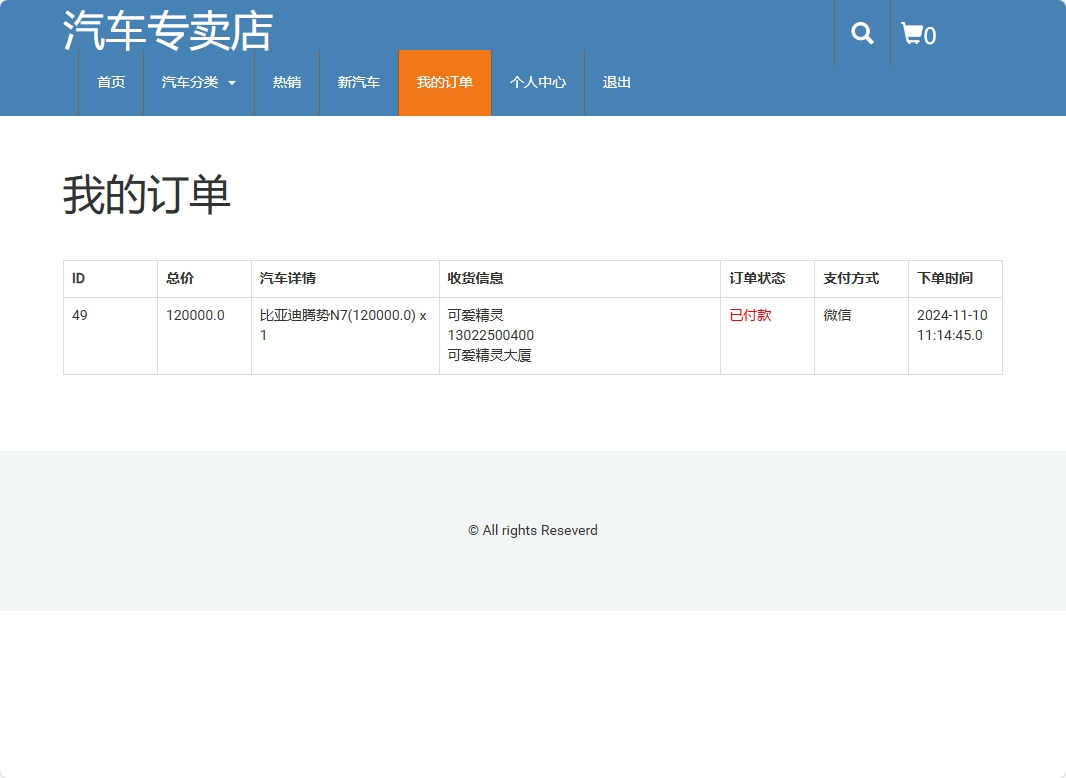Click the 已付款 order status text
Screen dimensions: 1066x778
(x=749, y=314)
